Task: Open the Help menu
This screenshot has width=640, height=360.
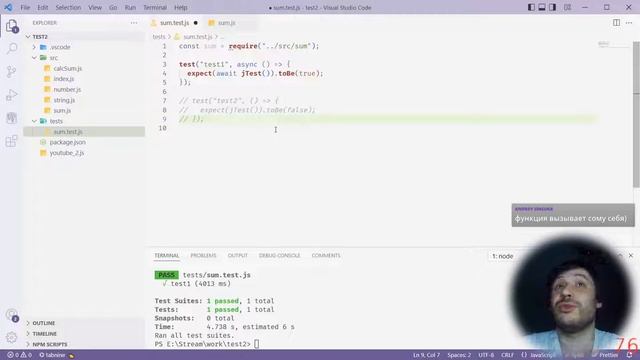Action: [181, 7]
